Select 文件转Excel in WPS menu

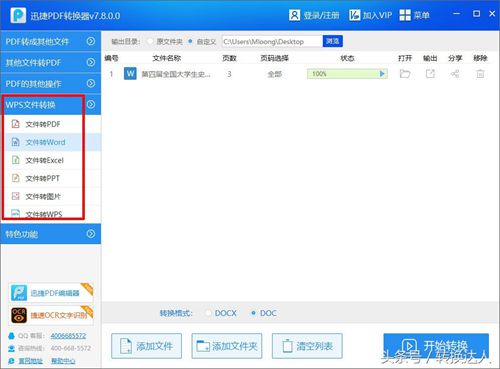(x=44, y=160)
